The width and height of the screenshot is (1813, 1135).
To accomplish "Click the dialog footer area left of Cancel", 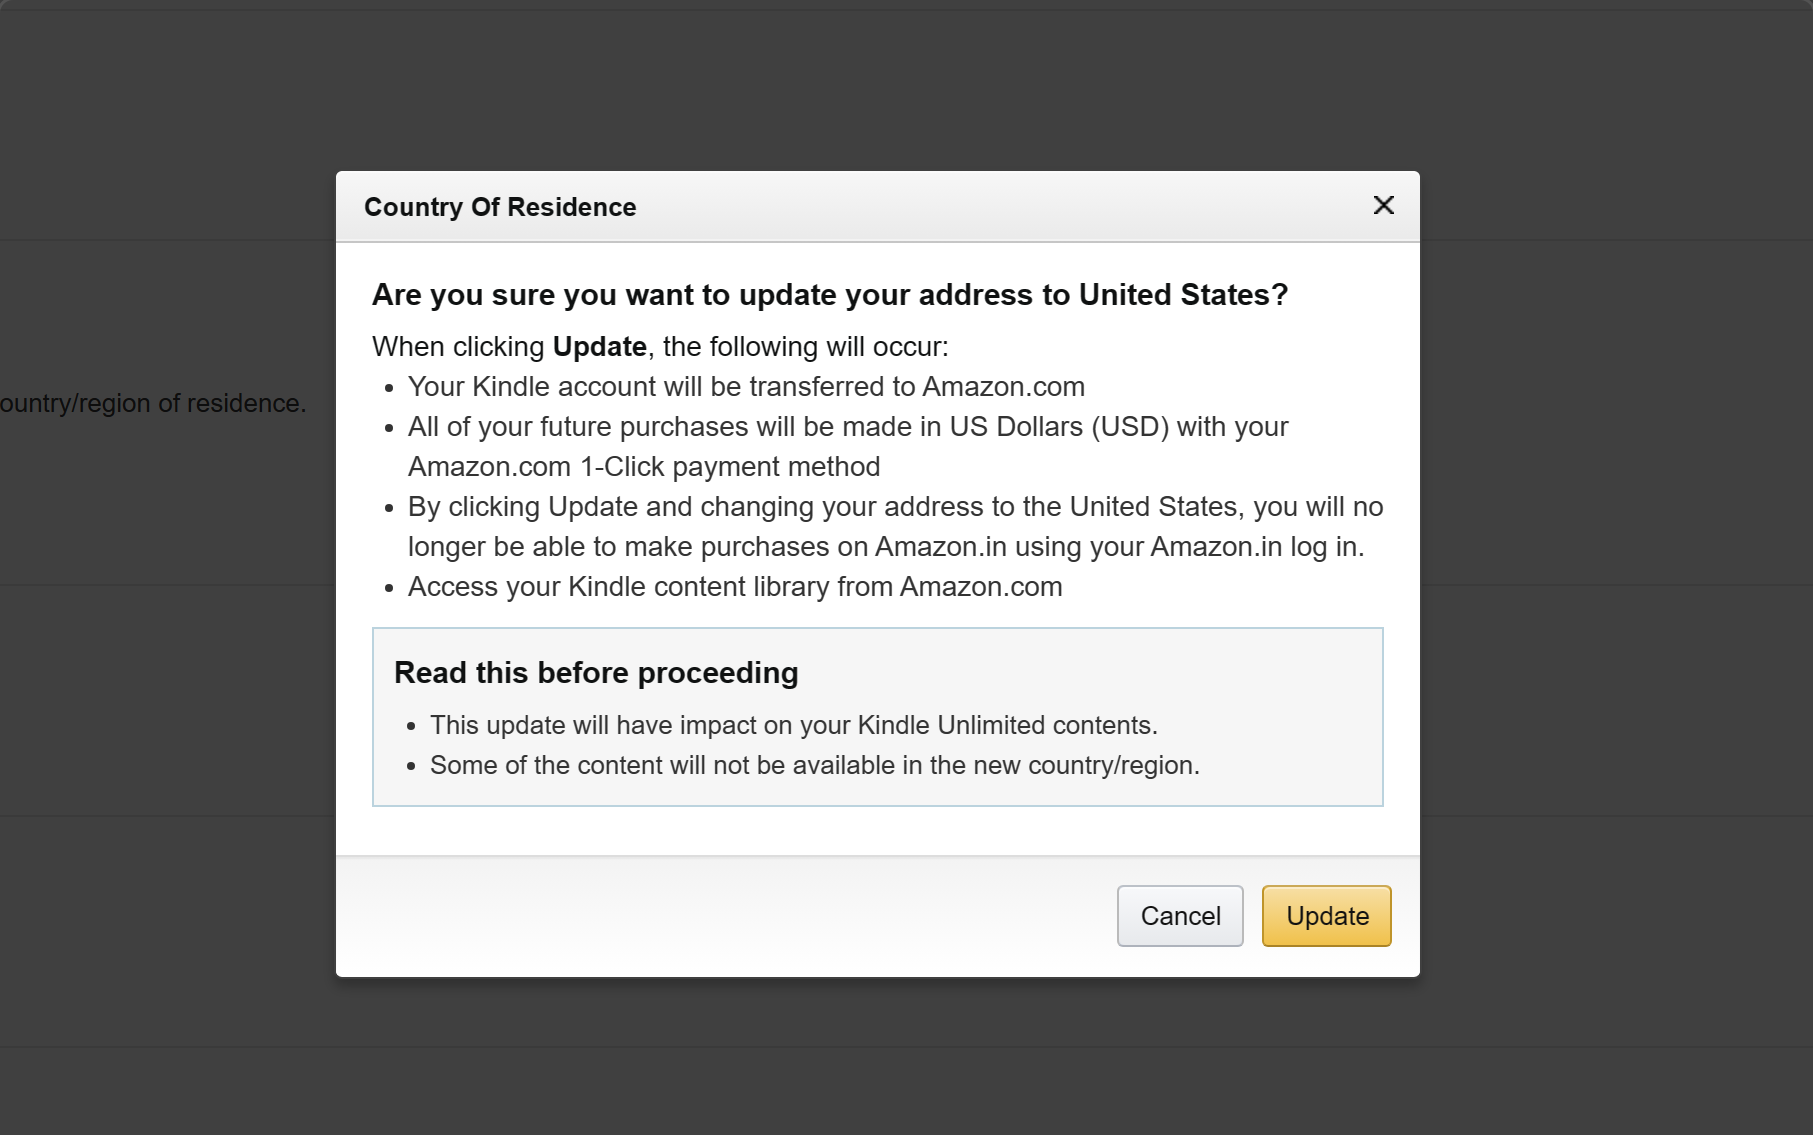I will click(726, 915).
